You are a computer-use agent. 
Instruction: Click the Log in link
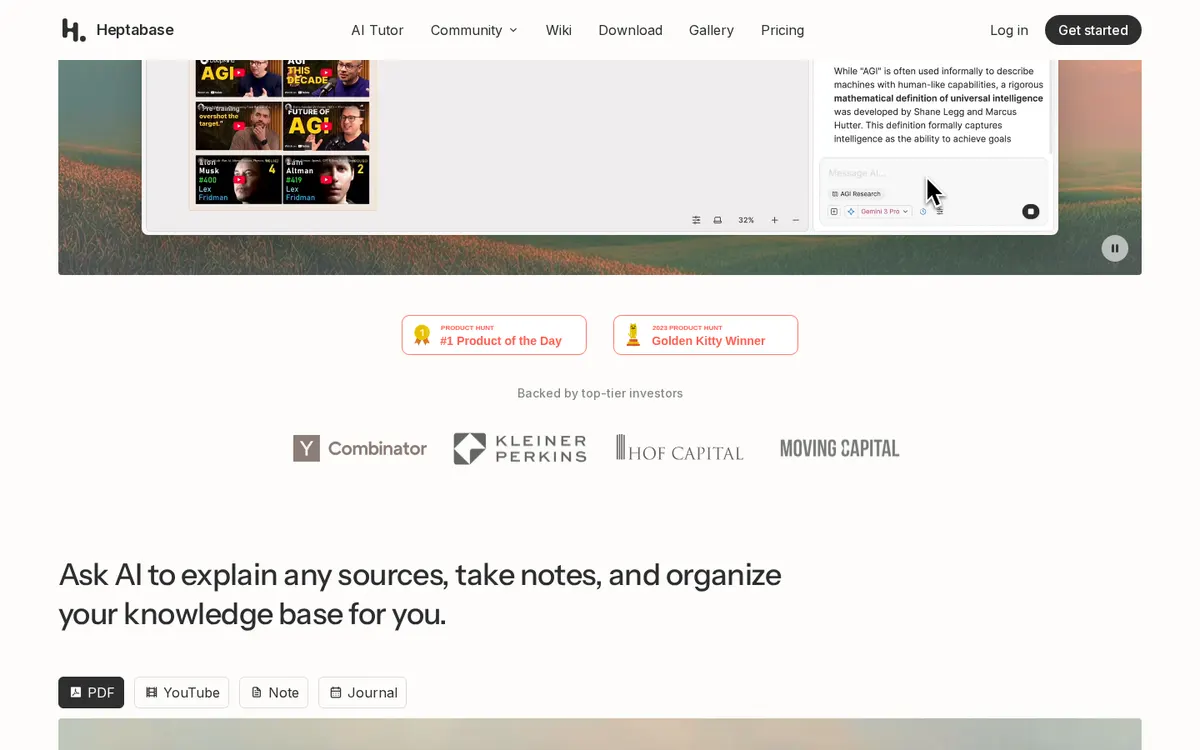[x=1009, y=30]
